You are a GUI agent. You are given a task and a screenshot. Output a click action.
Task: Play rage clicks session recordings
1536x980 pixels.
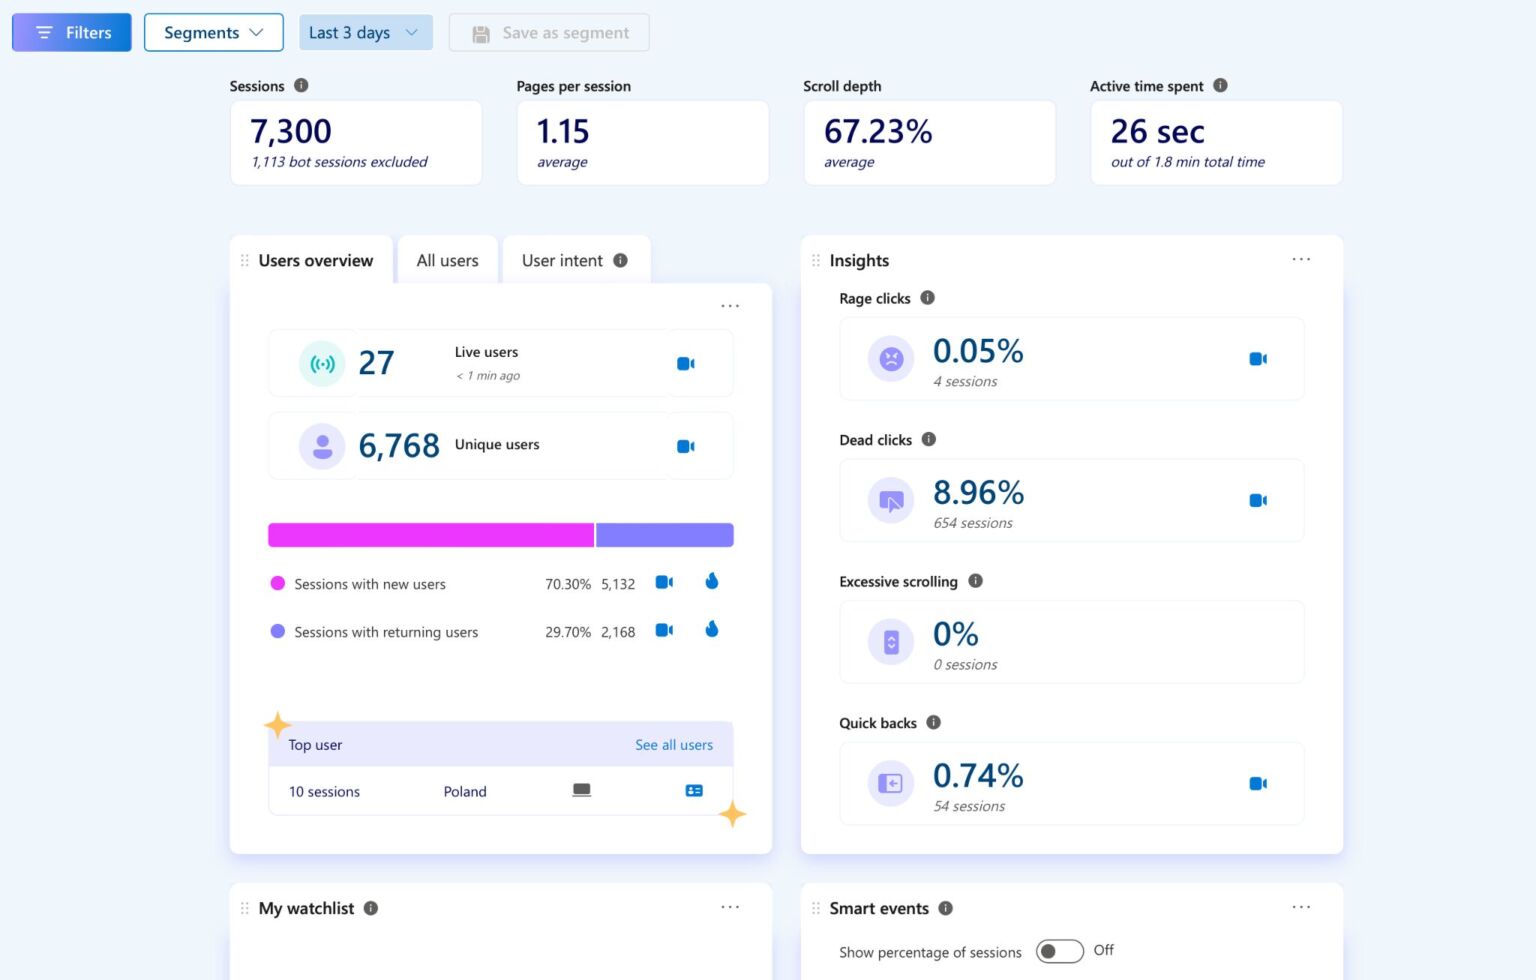tap(1258, 358)
